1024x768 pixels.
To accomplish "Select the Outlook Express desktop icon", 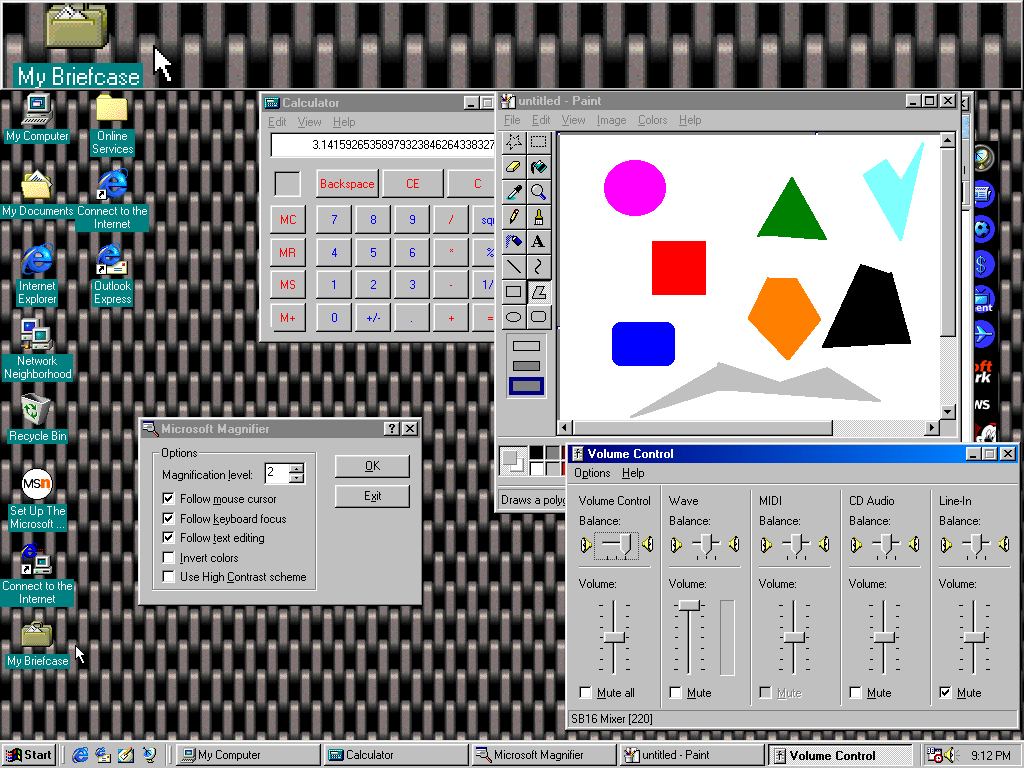I will click(112, 274).
